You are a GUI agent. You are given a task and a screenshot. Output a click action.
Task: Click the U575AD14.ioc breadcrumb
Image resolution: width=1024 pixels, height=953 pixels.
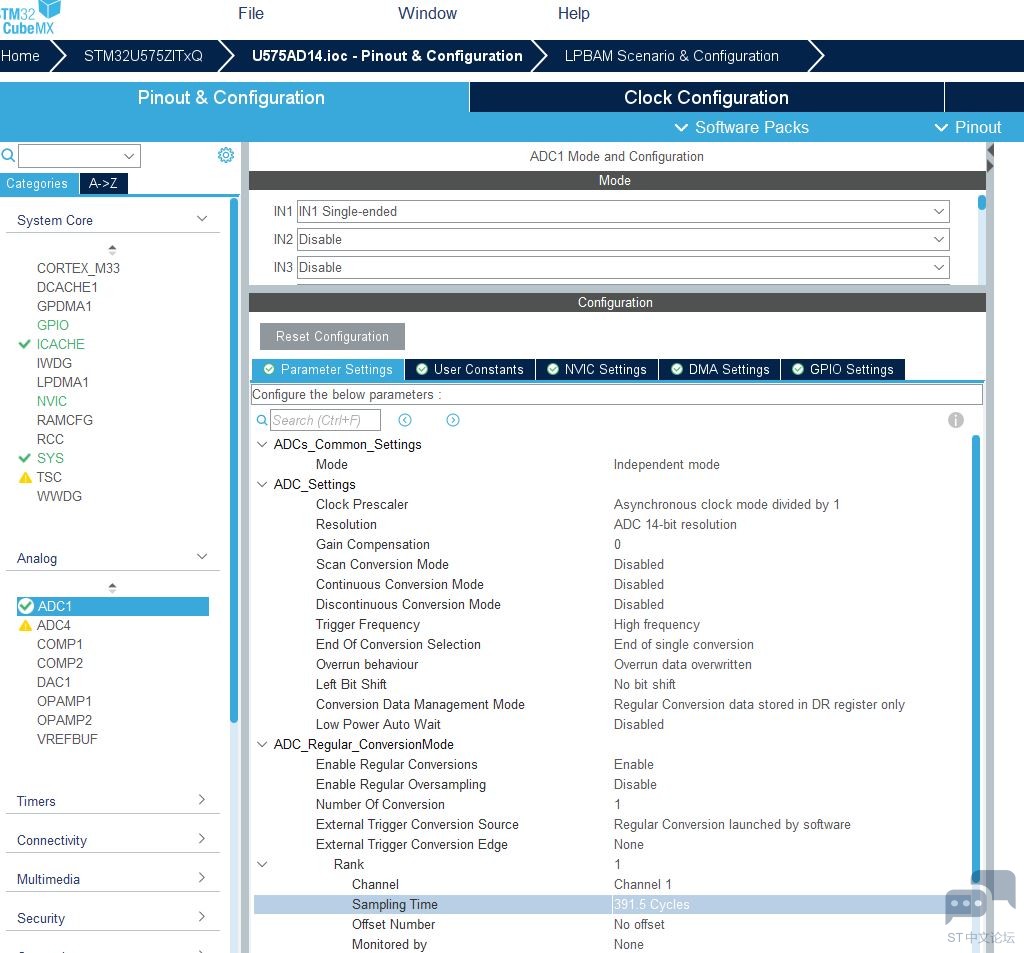point(387,56)
